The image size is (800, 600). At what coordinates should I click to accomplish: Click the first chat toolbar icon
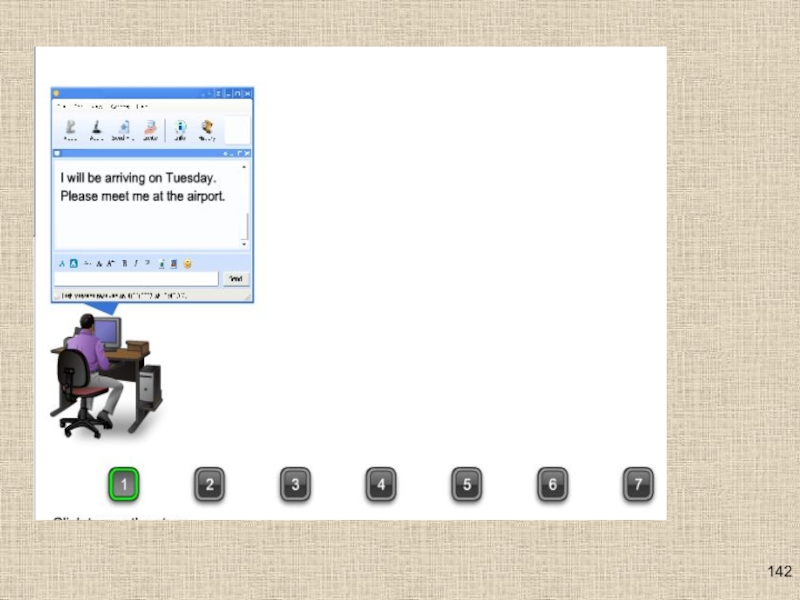point(70,130)
